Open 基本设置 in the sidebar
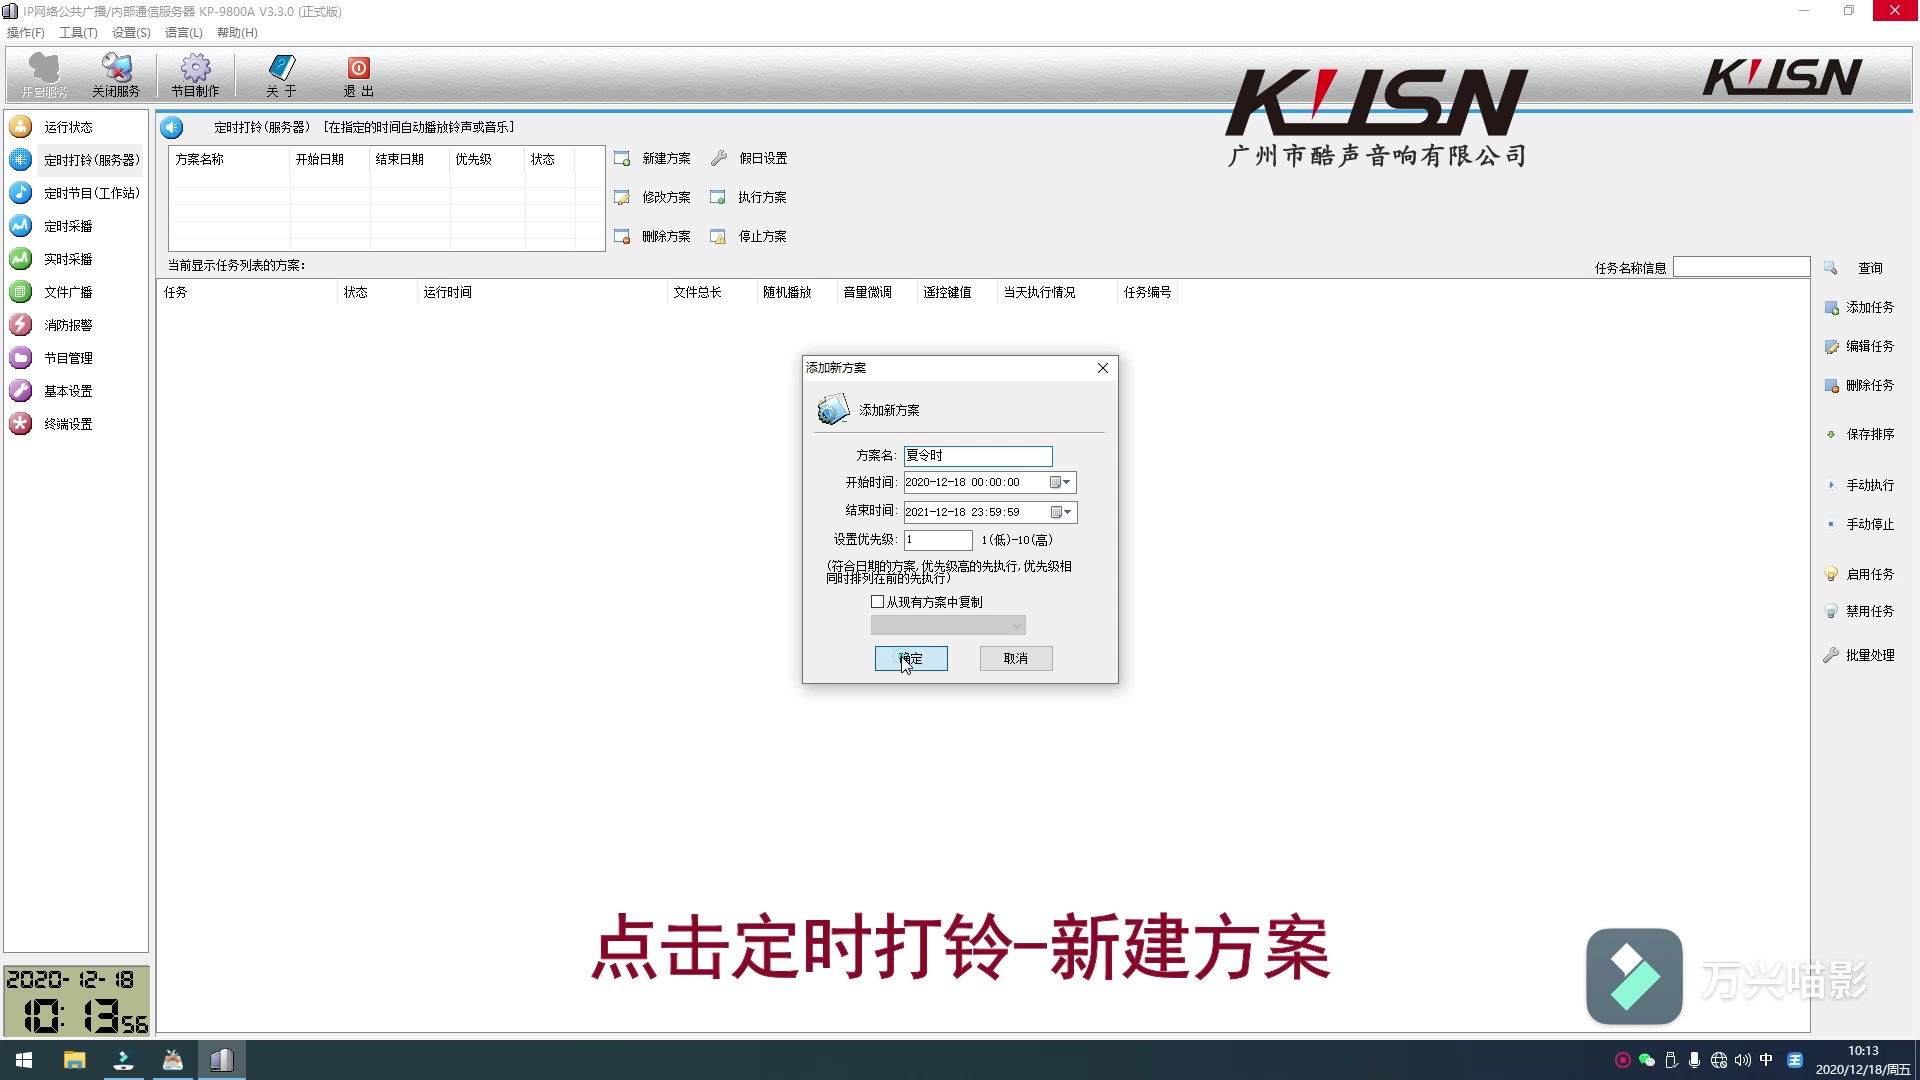This screenshot has width=1920, height=1080. pos(68,391)
